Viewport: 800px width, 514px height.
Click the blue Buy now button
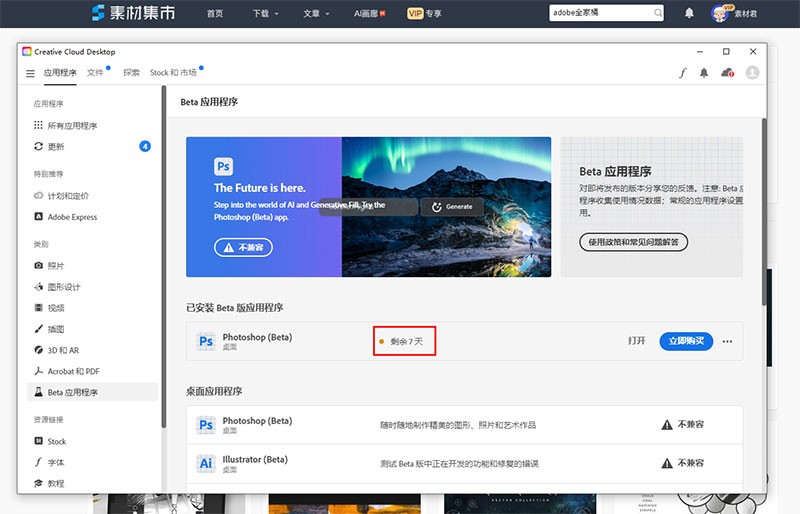coord(686,341)
